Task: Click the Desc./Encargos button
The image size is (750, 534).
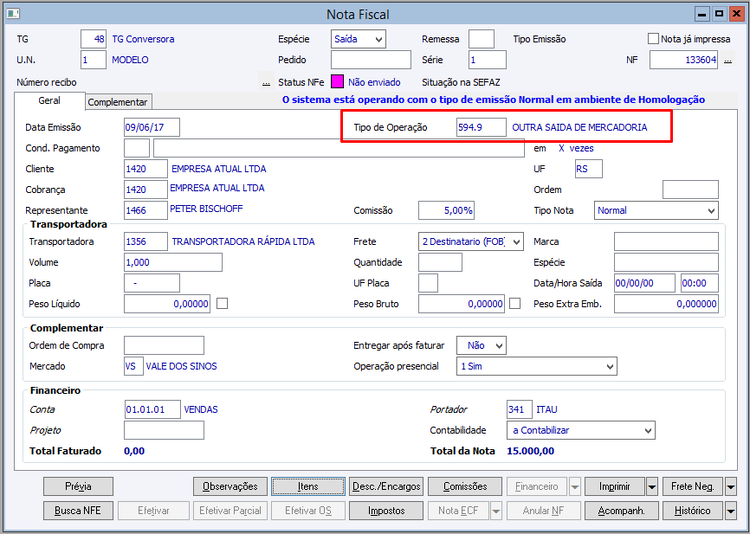Action: pos(386,487)
